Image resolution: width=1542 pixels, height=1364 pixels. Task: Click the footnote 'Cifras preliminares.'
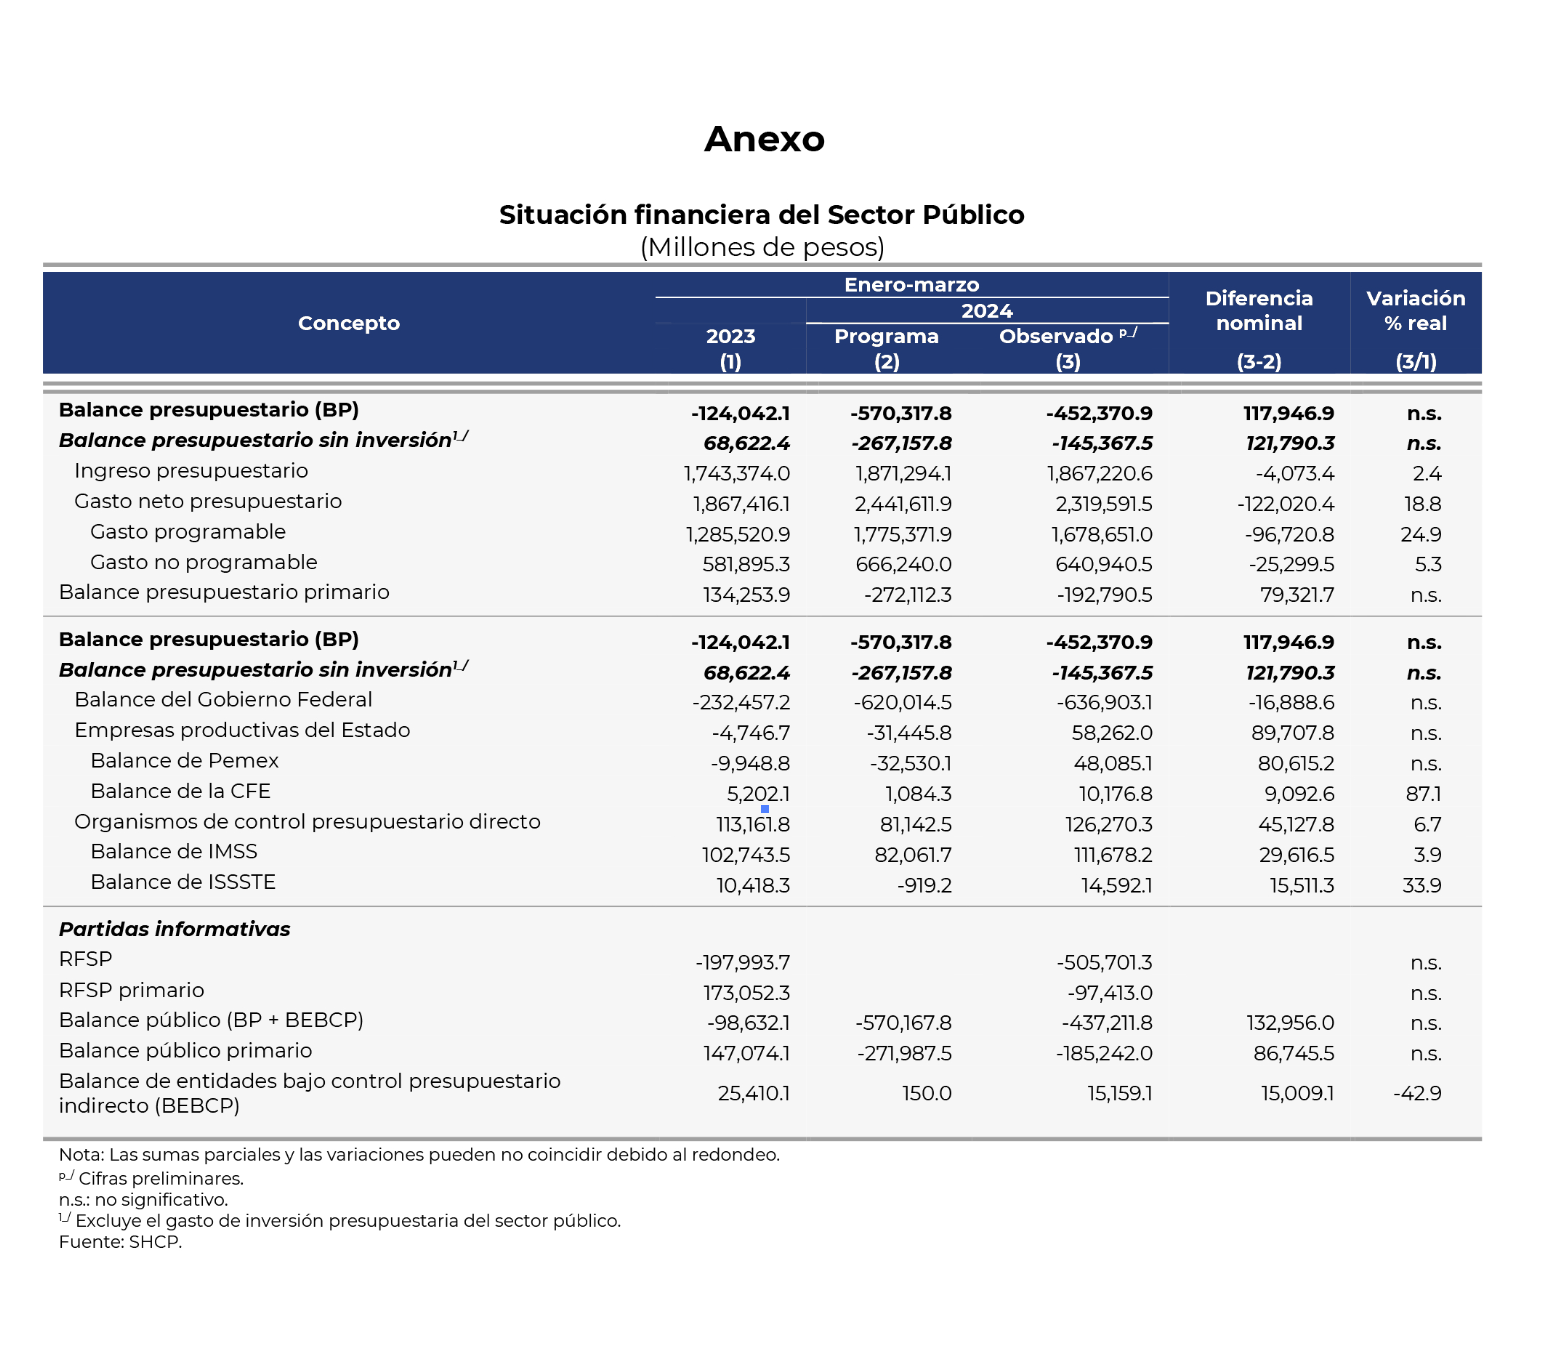(x=161, y=1179)
